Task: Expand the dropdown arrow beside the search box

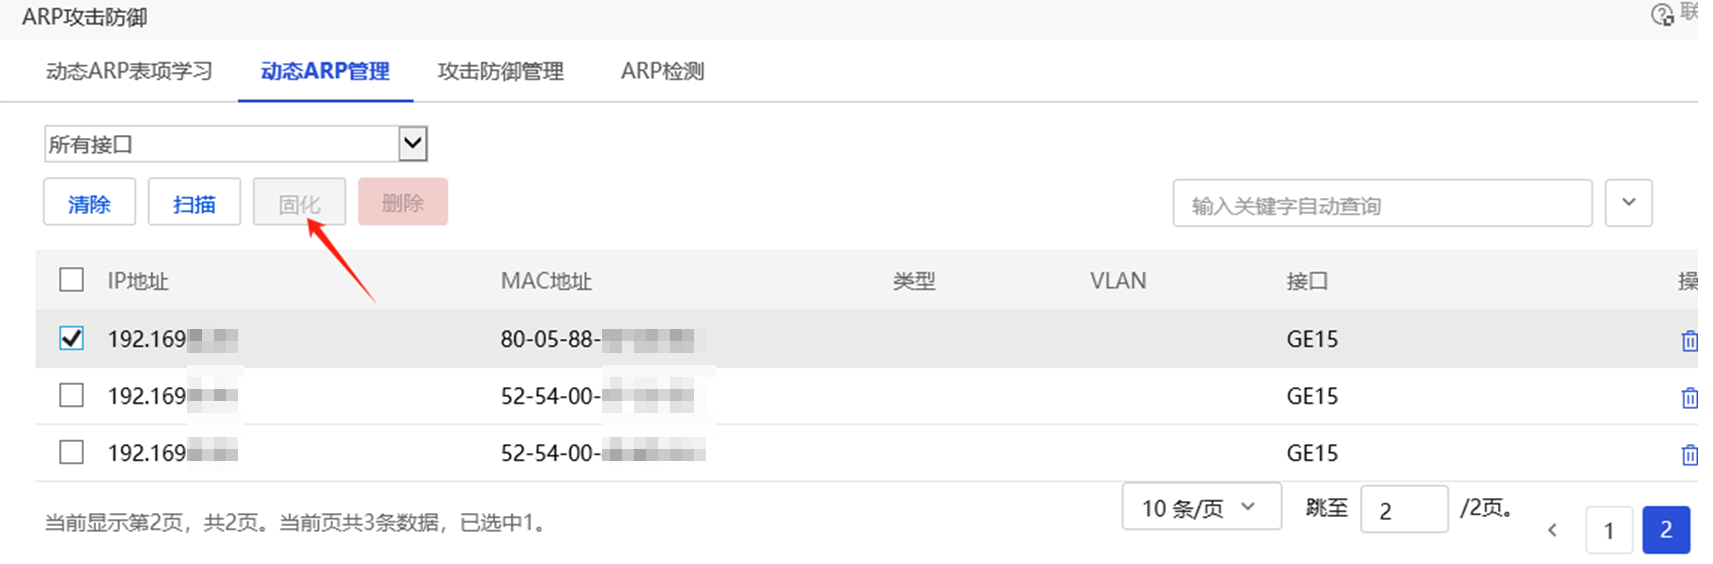Action: coord(1628,203)
